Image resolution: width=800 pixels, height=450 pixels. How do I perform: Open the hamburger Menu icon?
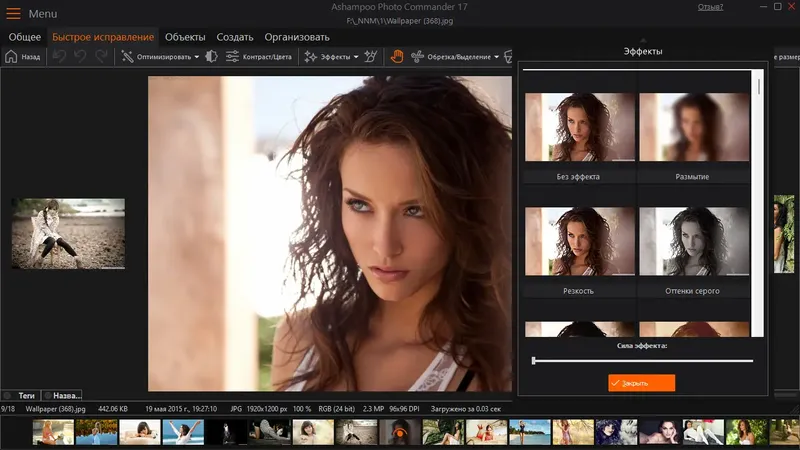13,14
